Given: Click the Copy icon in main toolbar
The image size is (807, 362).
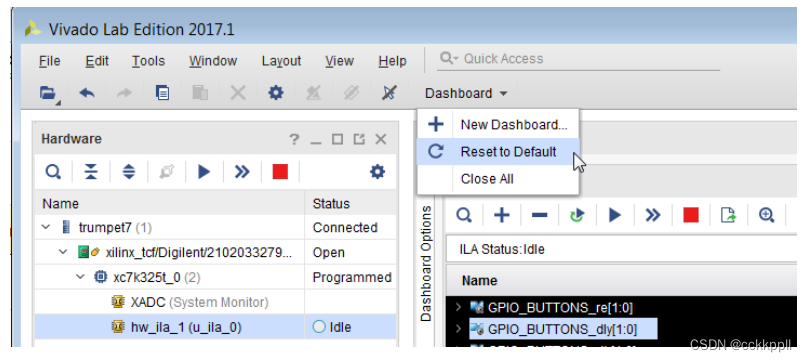Looking at the screenshot, I should 163,93.
